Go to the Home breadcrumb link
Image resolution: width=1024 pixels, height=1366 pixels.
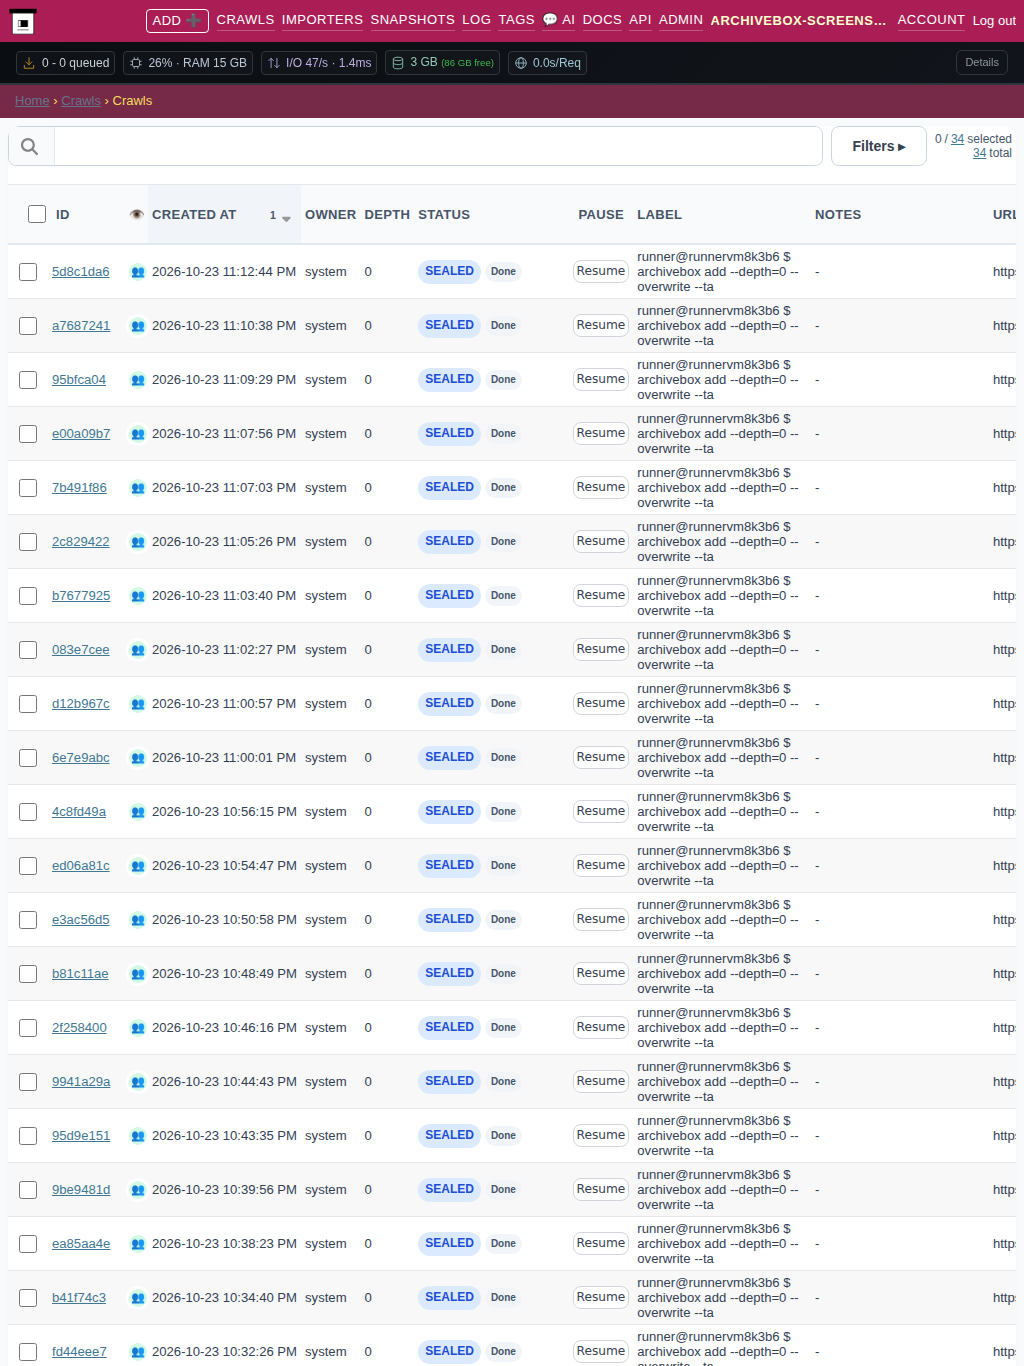[32, 101]
